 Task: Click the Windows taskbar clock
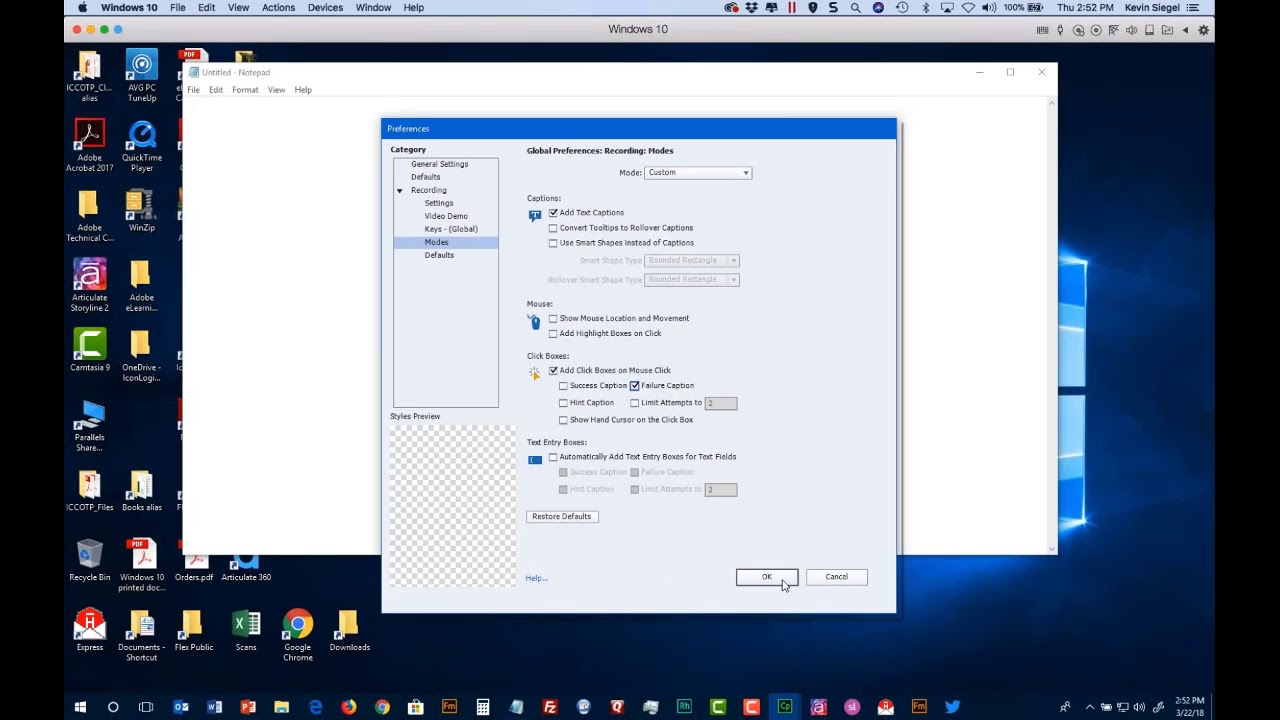pyautogui.click(x=1189, y=707)
